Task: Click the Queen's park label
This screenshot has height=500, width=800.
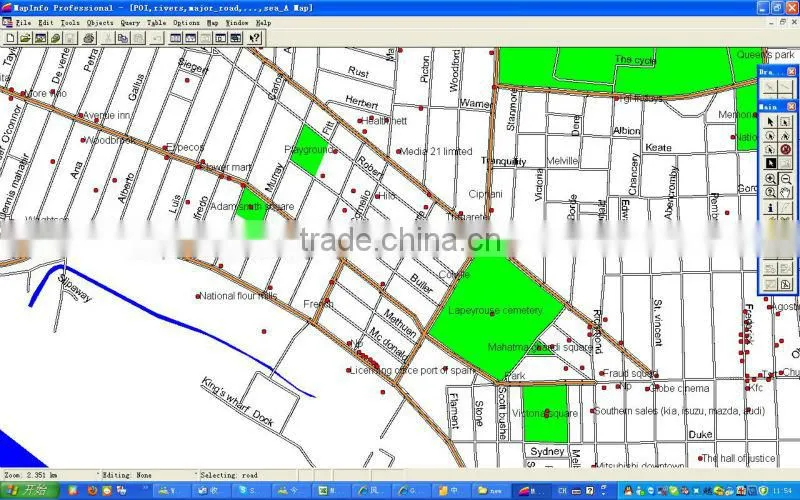Action: click(765, 55)
